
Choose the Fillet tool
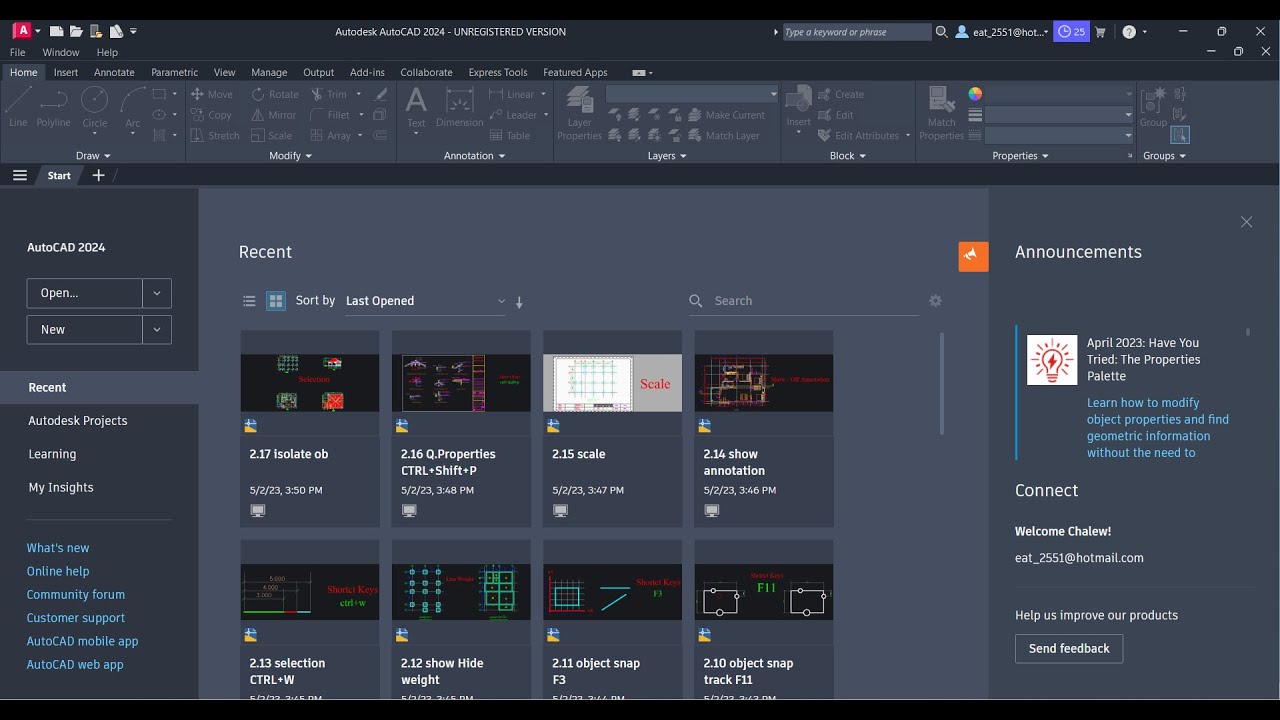tap(329, 115)
